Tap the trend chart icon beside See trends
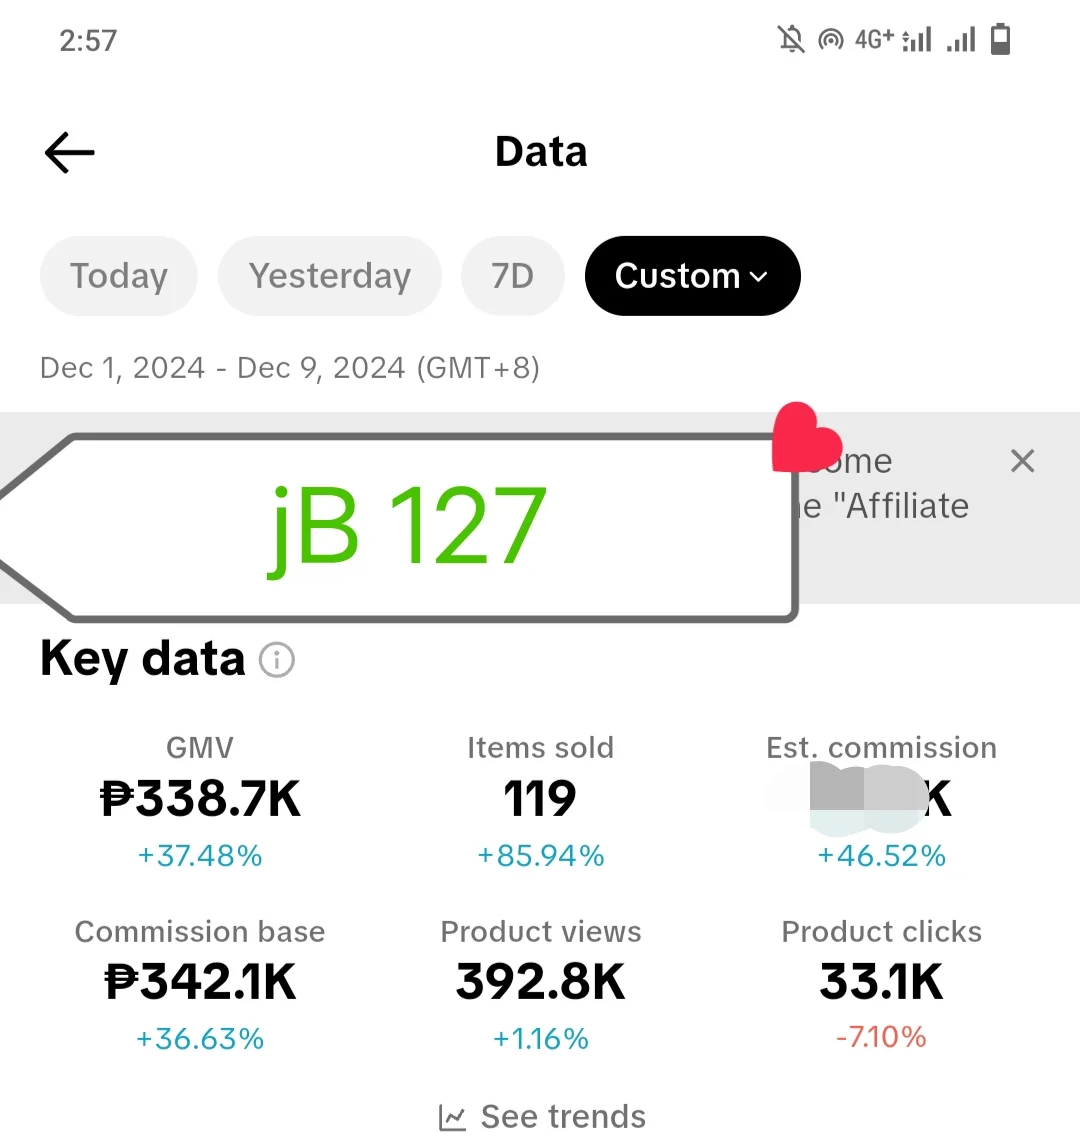Screen dimensions: 1080x1136 (453, 1117)
